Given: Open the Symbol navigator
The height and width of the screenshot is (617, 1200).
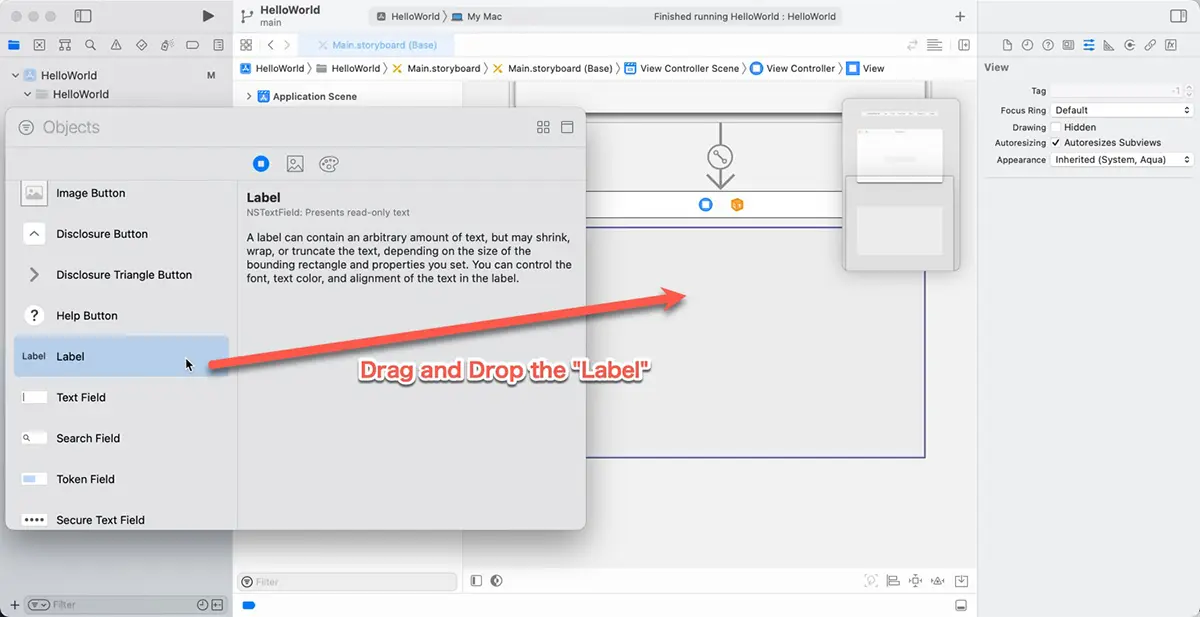Looking at the screenshot, I should pyautogui.click(x=65, y=45).
